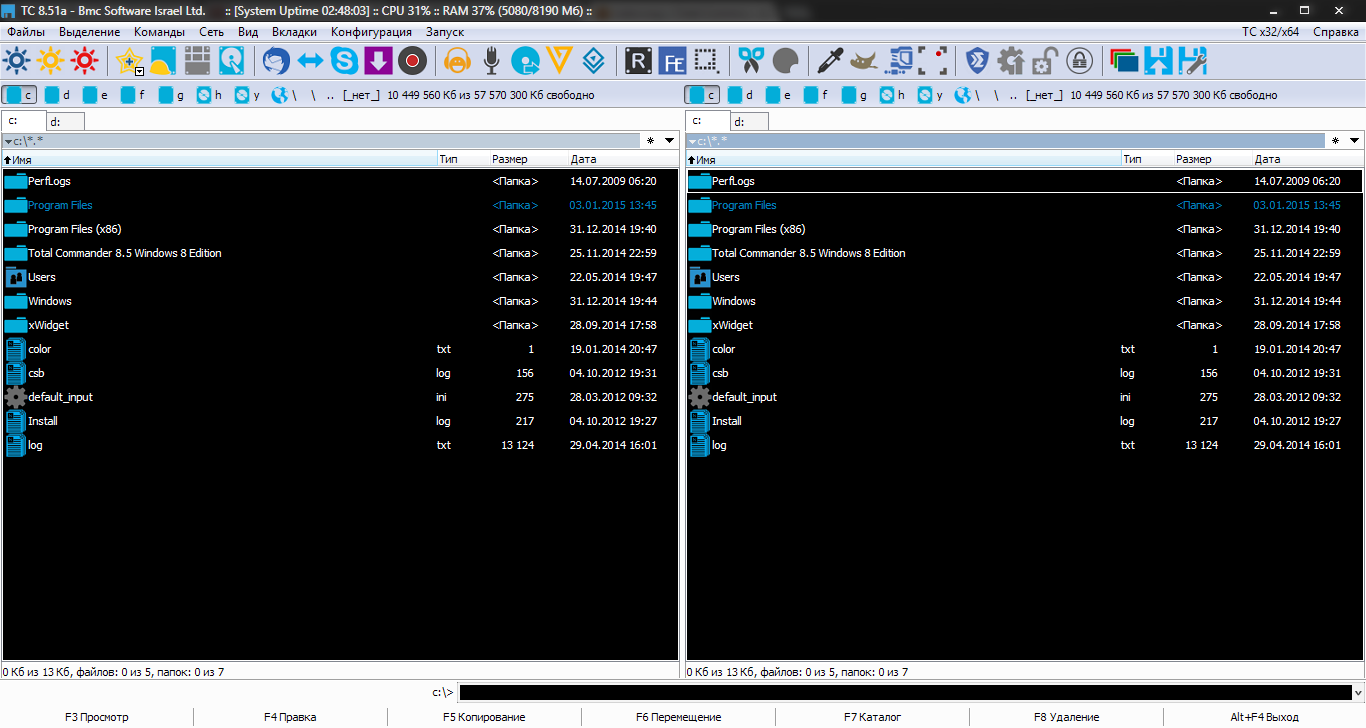Viewport: 1366px width, 728px height.
Task: Click the command line input field
Action: click(900, 692)
